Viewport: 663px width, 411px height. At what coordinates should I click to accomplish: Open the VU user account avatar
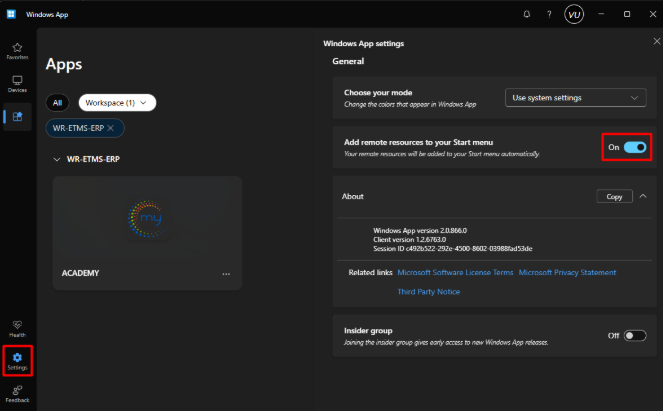[574, 14]
